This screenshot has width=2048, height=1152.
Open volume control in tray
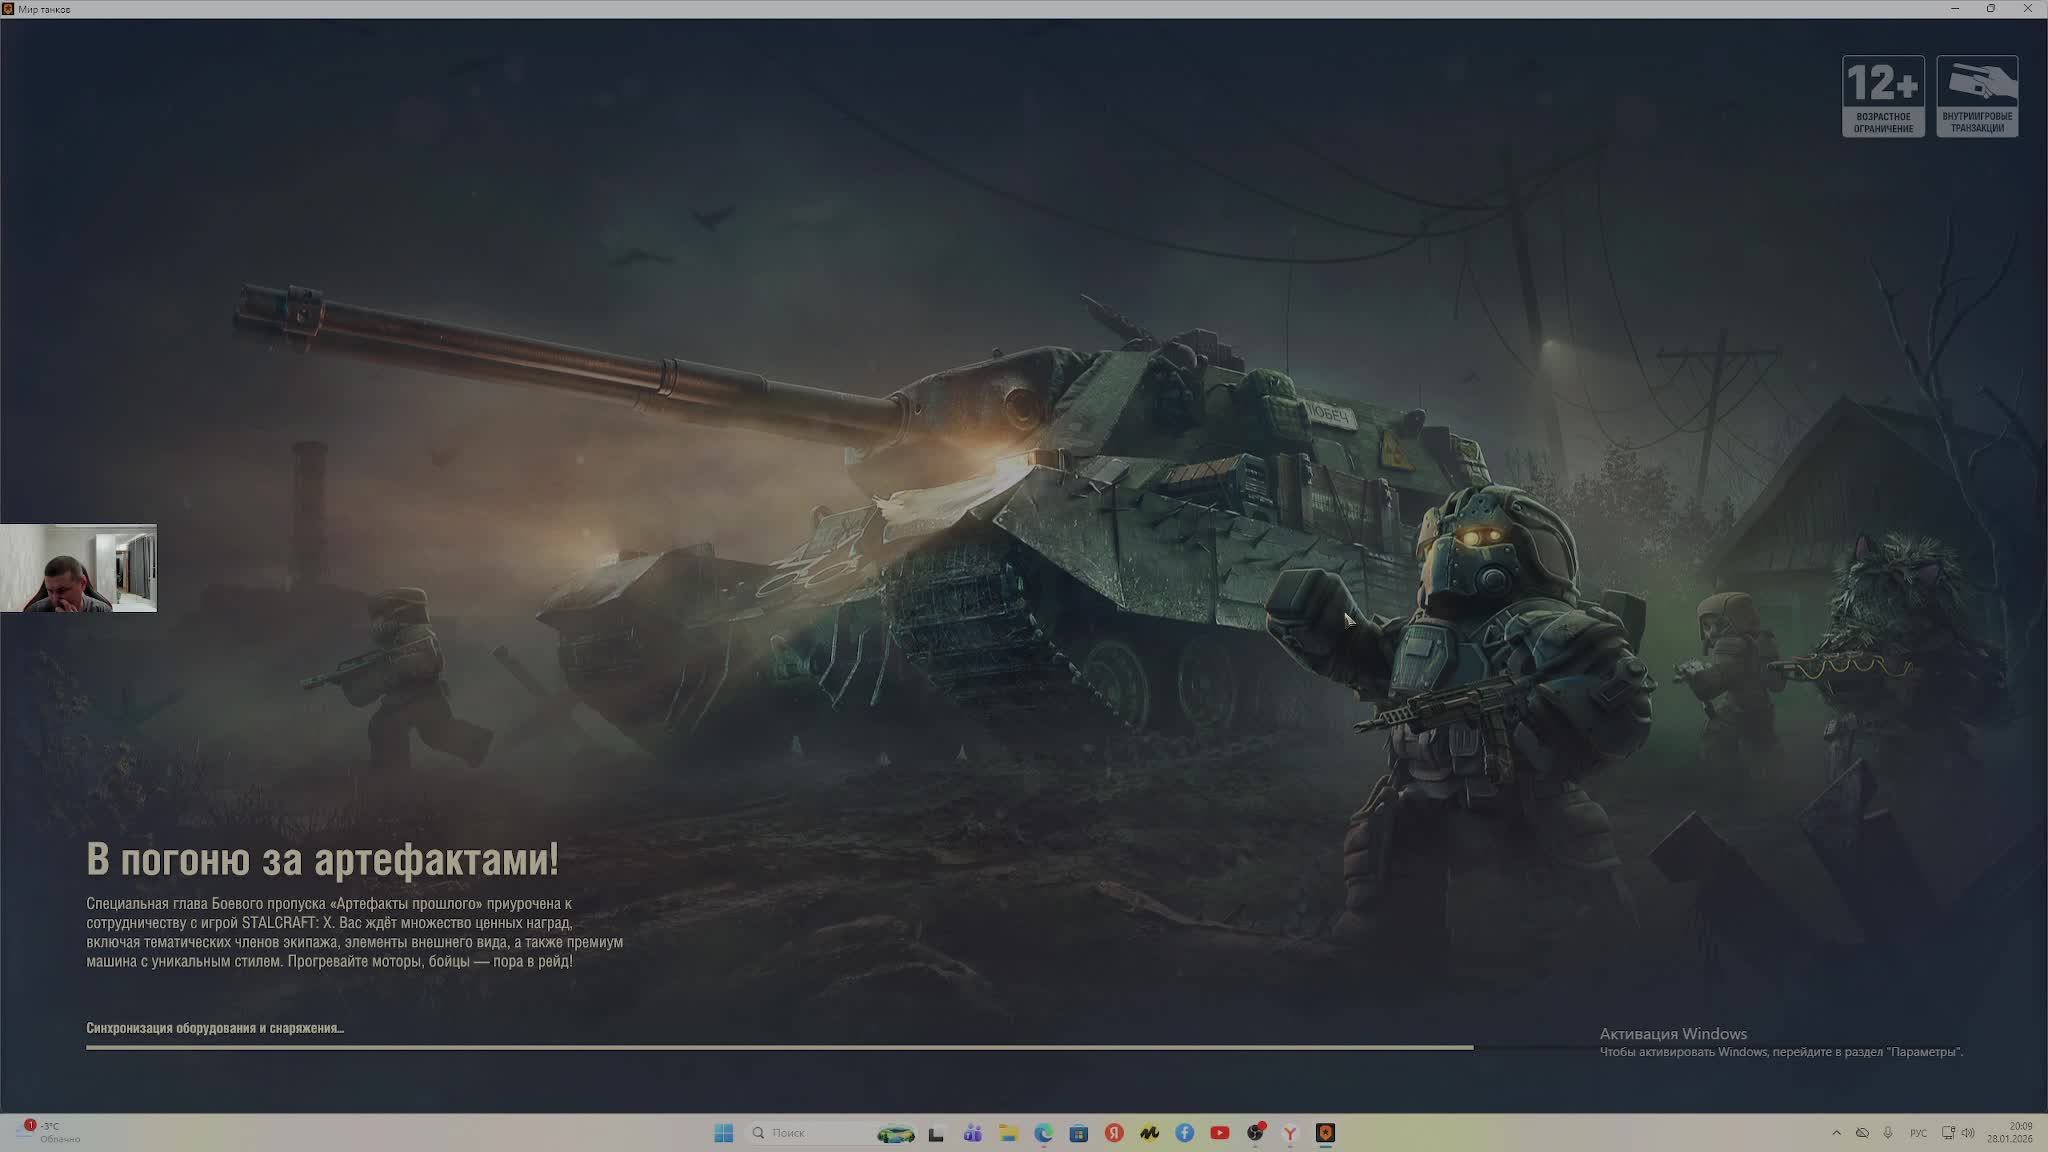1968,1133
